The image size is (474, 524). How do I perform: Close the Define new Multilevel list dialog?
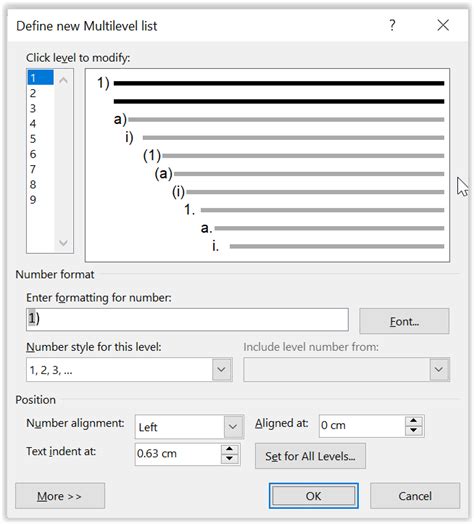coord(443,25)
